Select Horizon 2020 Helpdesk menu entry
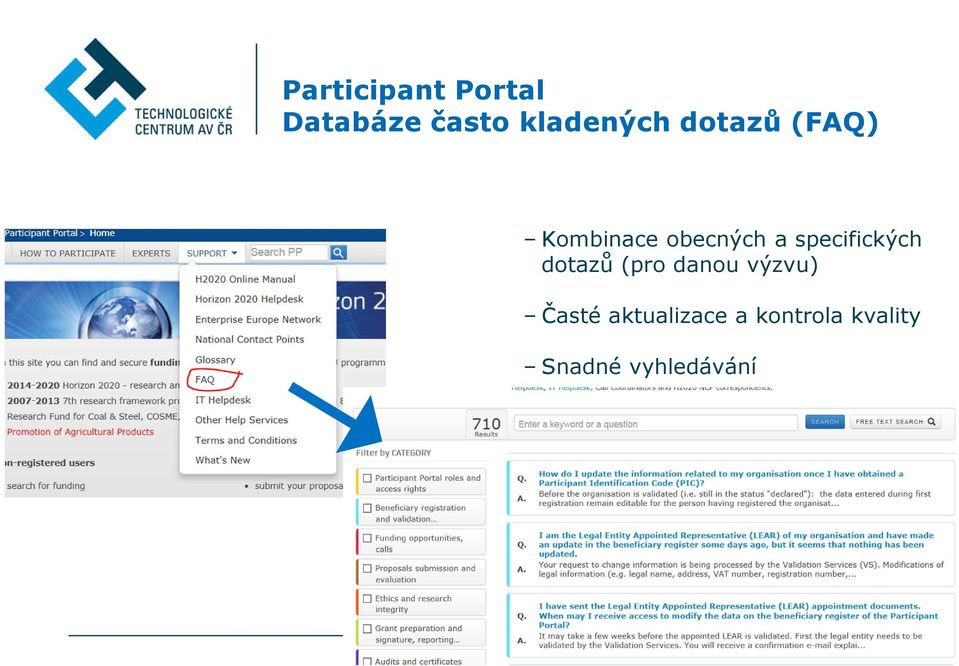Image resolution: width=959 pixels, height=666 pixels. [x=249, y=299]
